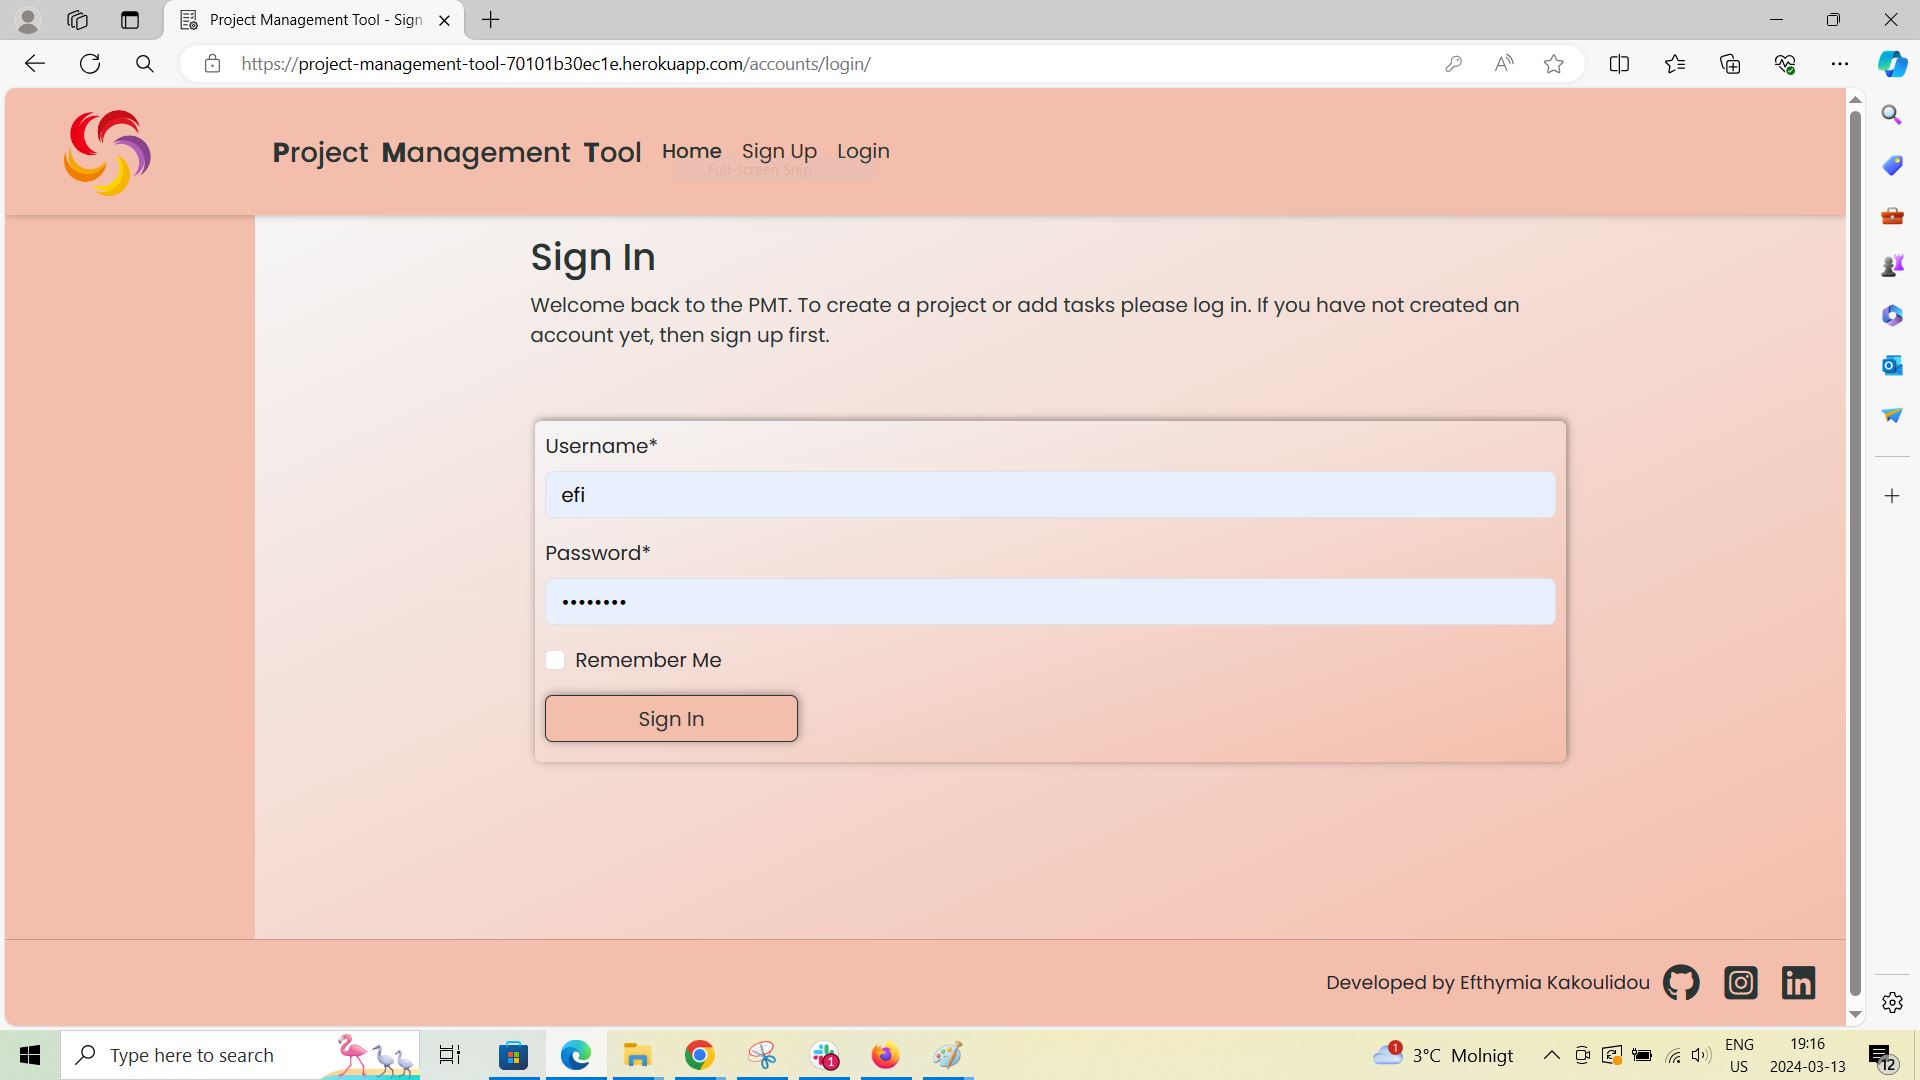Screen dimensions: 1920x1080
Task: Open the Tools briefcase icon in sidebar
Action: (1891, 215)
